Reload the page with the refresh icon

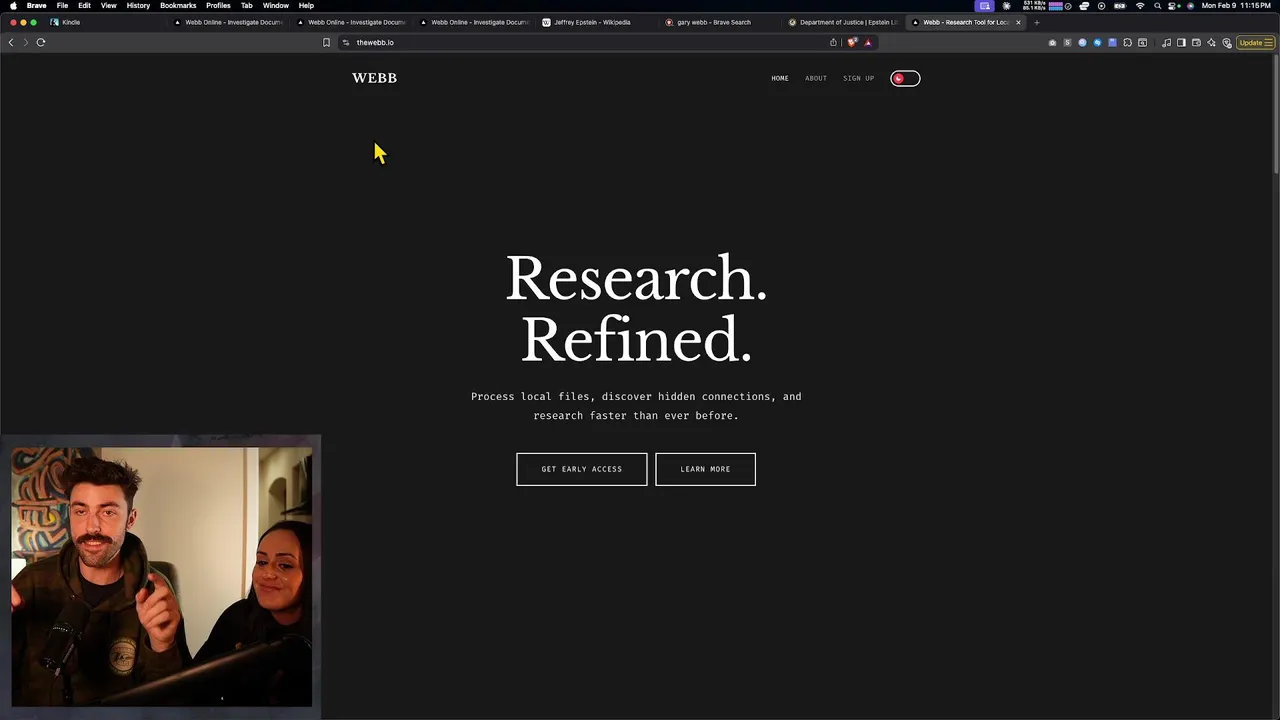click(x=41, y=42)
